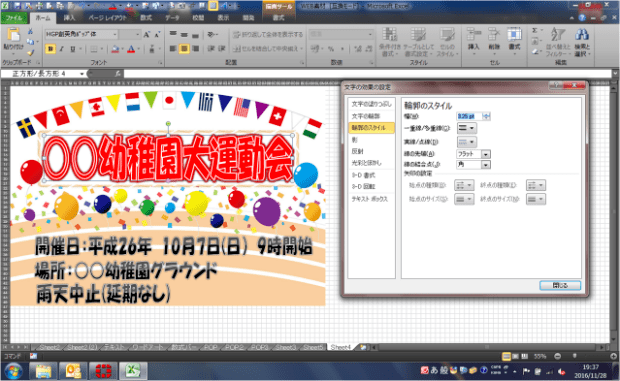Open the font size dropdown
620x381 pixels.
[x=138, y=35]
